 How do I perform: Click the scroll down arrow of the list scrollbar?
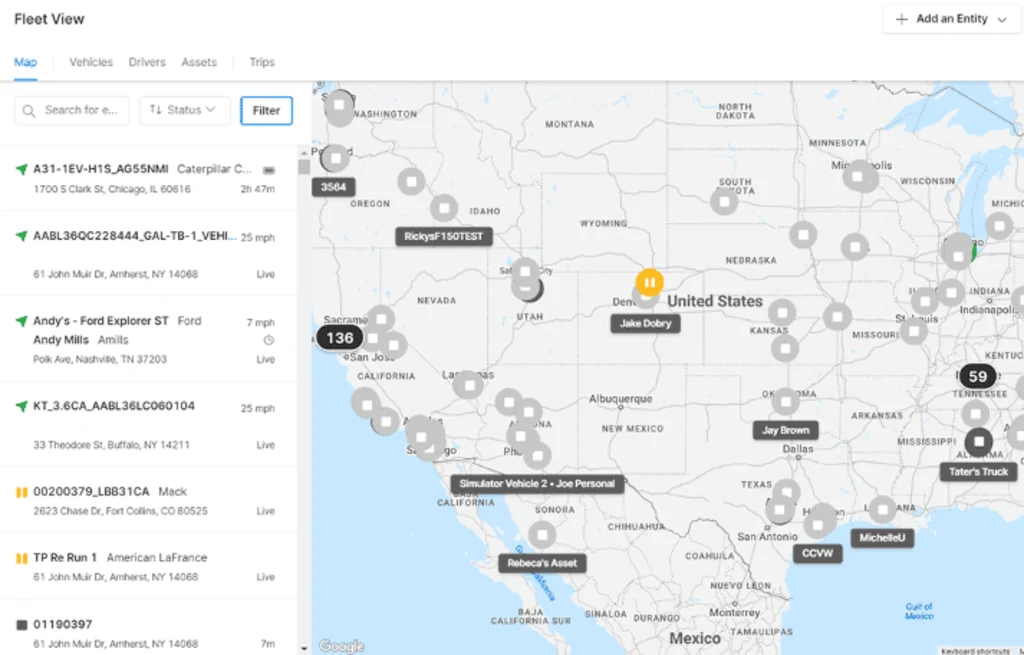tap(304, 648)
